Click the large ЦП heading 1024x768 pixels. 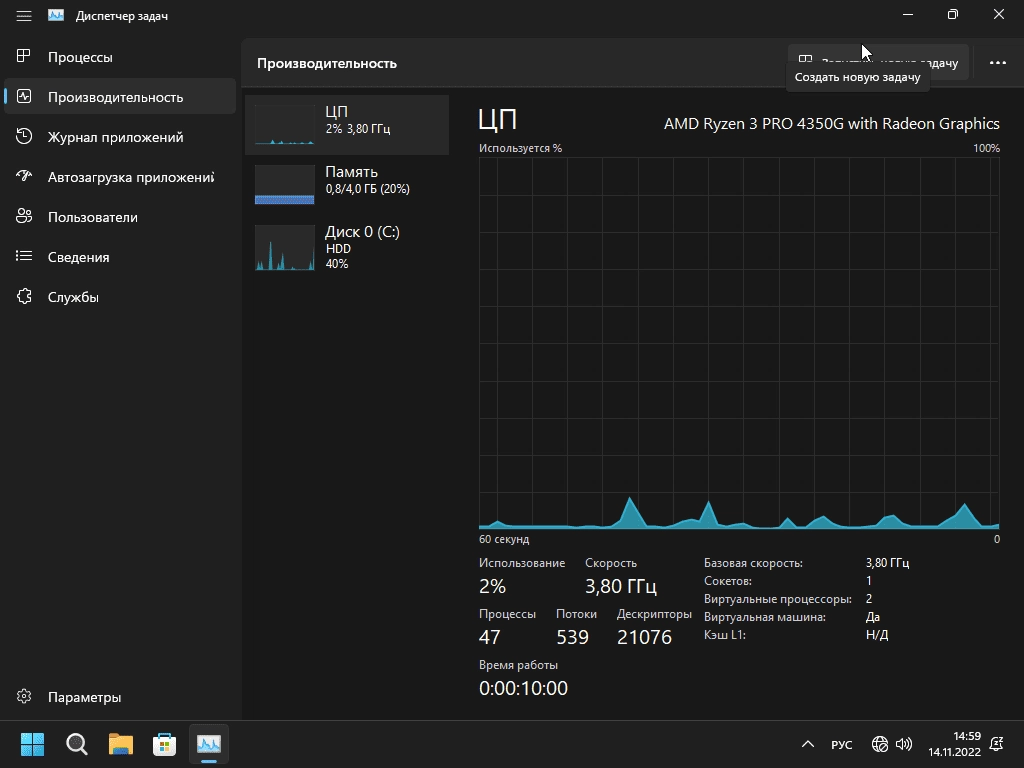[498, 120]
